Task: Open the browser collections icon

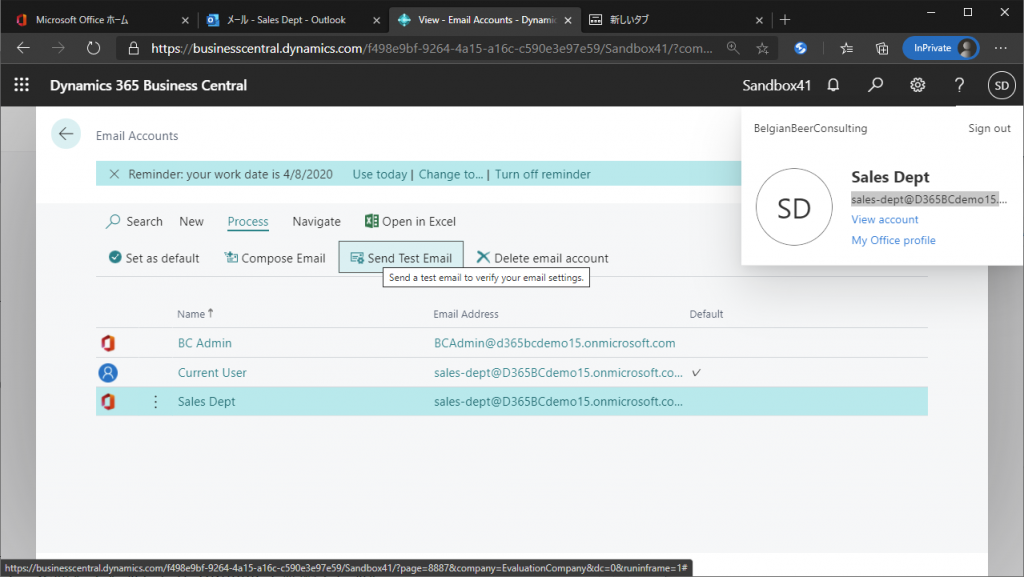Action: 882,48
